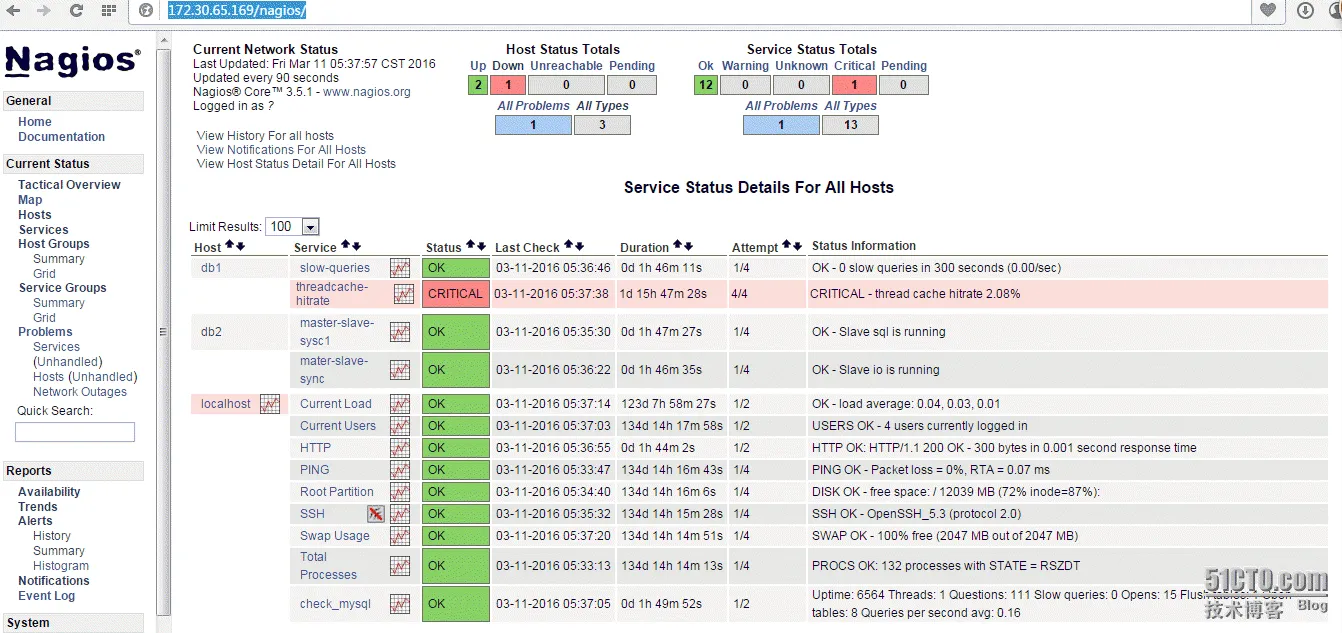Open graph icon for SSH service
The width and height of the screenshot is (1342, 633).
point(400,514)
